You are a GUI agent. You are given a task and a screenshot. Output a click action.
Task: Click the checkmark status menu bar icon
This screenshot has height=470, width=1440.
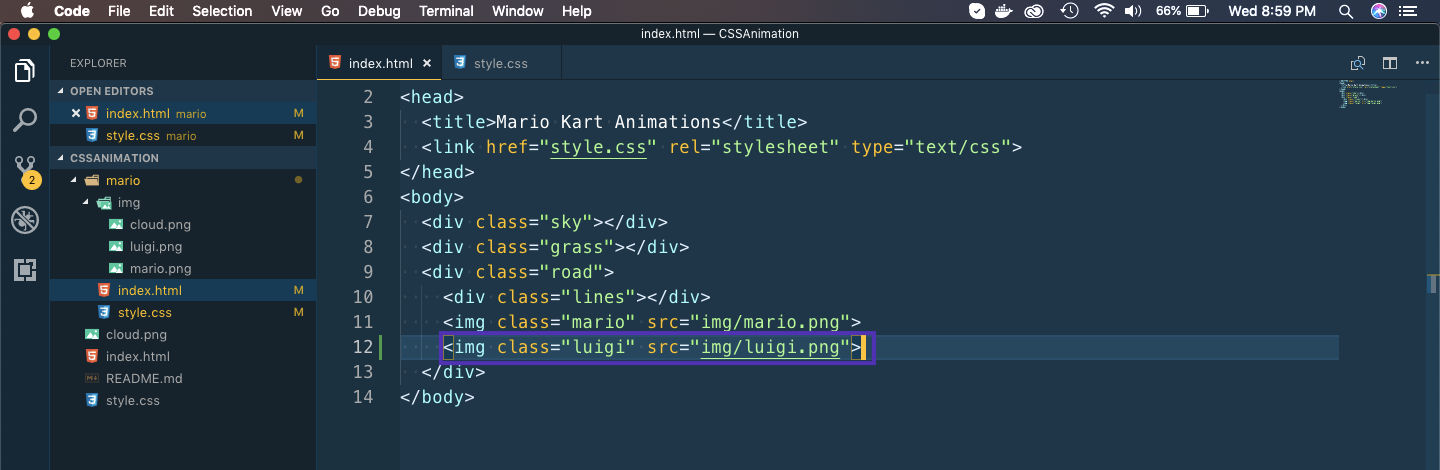pos(977,11)
